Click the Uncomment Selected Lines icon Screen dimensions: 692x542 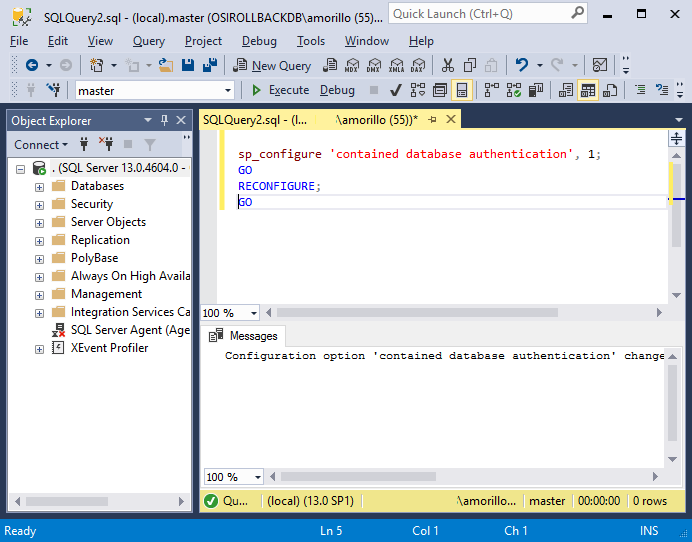[x=662, y=90]
